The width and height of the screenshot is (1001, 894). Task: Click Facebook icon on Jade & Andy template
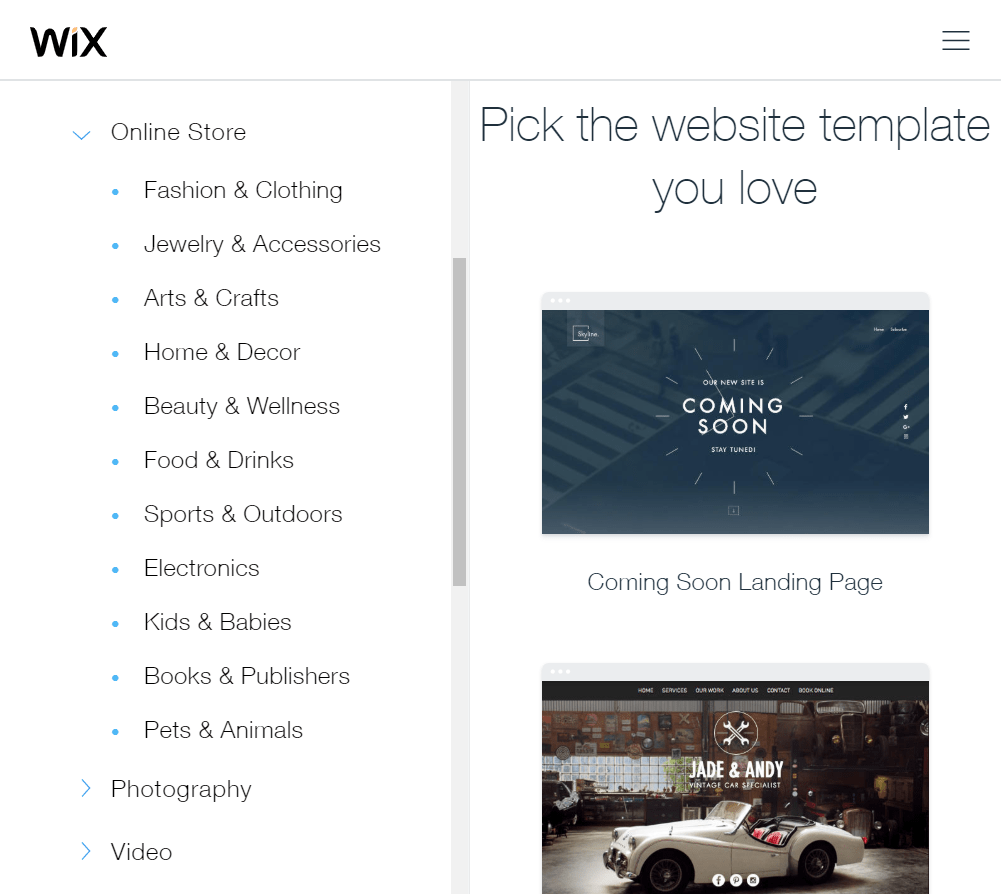pos(718,881)
